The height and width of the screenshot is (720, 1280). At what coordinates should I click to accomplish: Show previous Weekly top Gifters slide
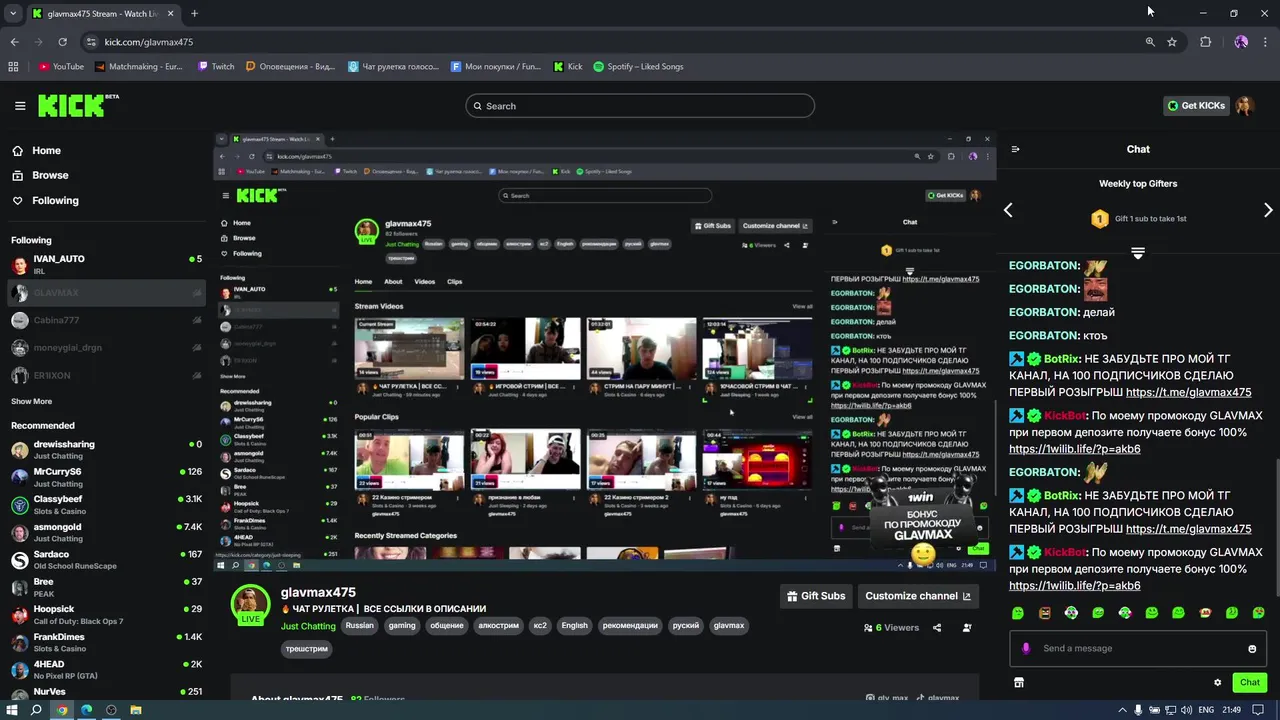tap(1008, 210)
